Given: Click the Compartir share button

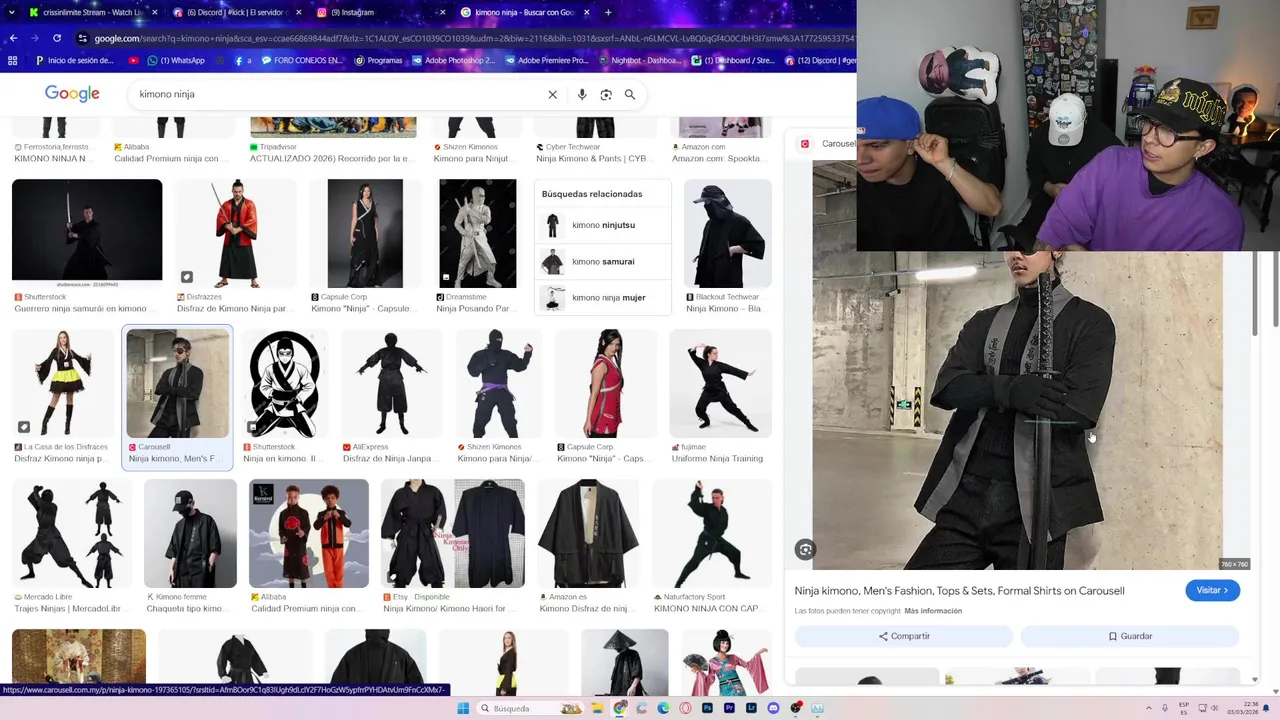Looking at the screenshot, I should pos(904,636).
